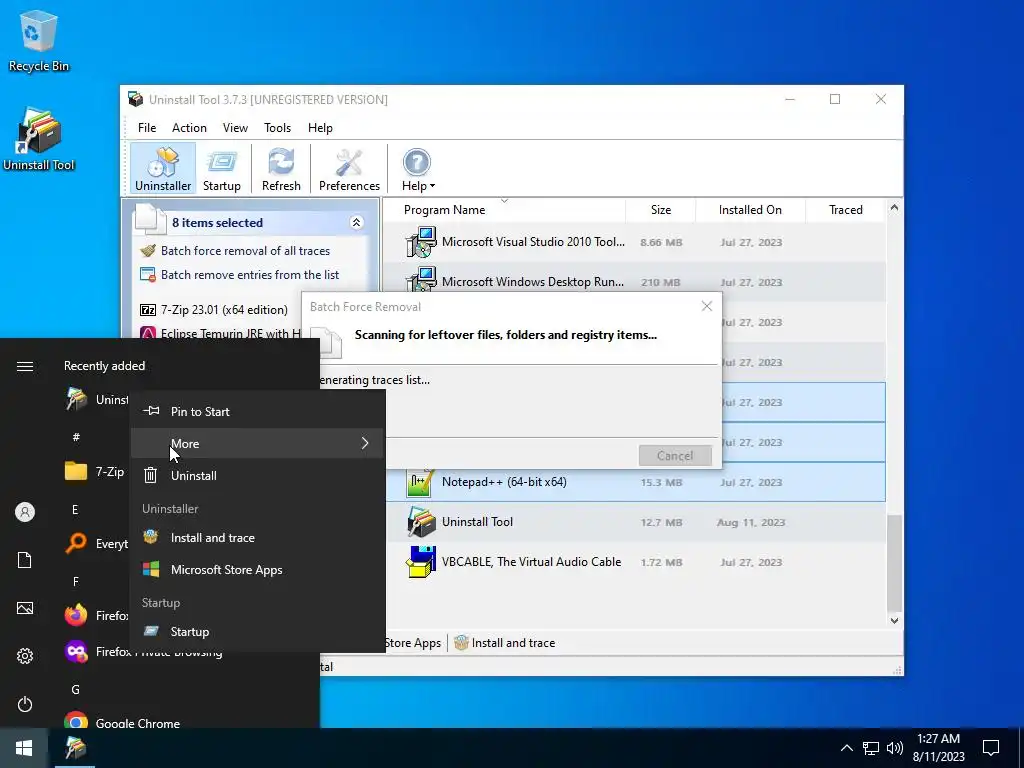Open Everything app icon in Start menu
Viewport: 1024px width, 768px height.
[x=76, y=543]
